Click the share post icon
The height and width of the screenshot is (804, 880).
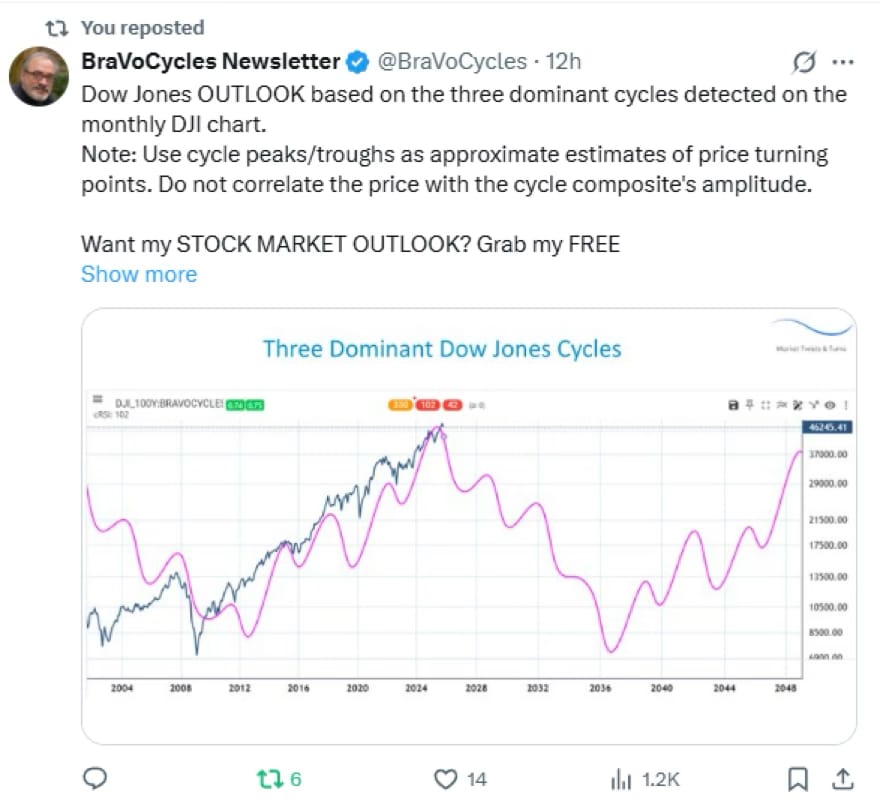pos(842,778)
